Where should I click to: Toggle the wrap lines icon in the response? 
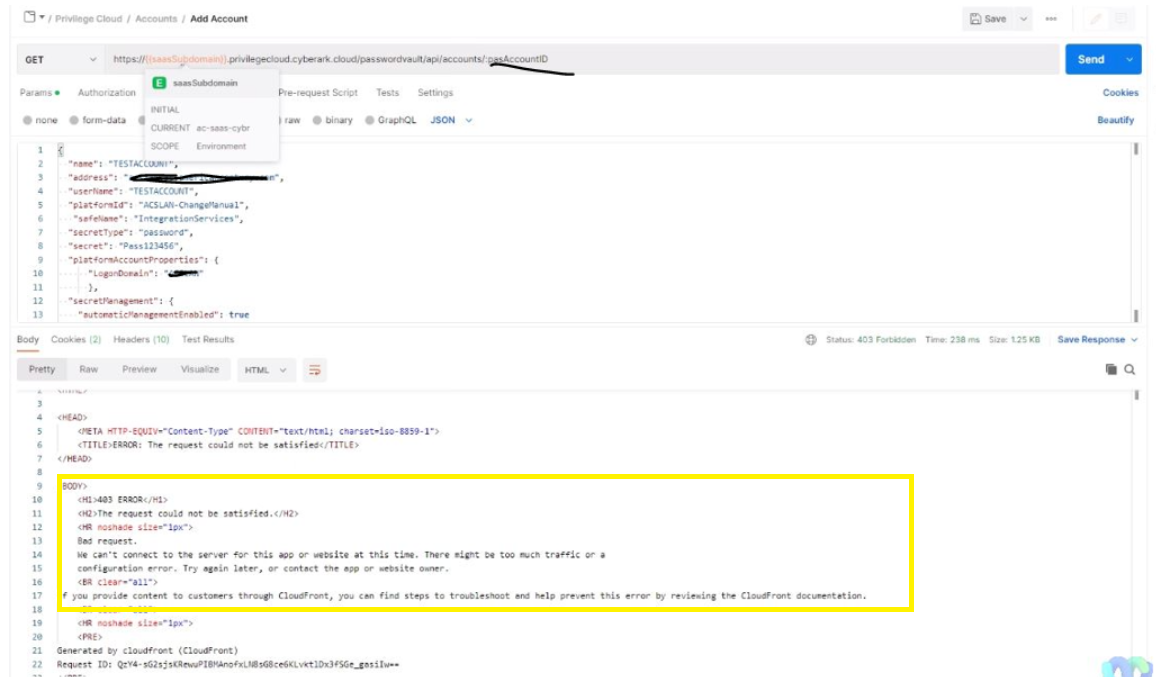coord(315,370)
